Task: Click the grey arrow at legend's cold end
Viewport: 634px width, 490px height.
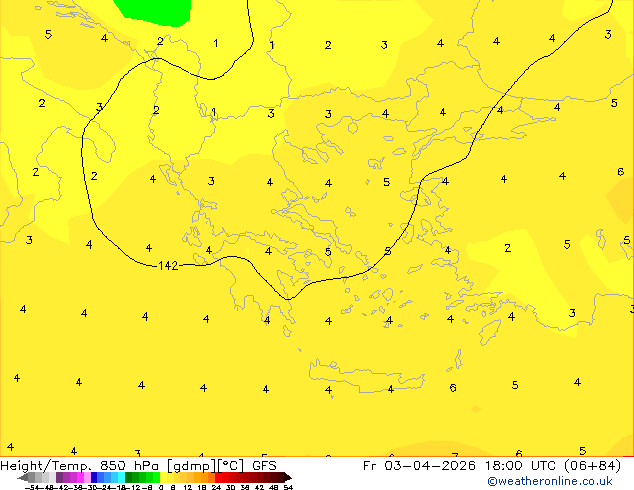Action: (23, 477)
